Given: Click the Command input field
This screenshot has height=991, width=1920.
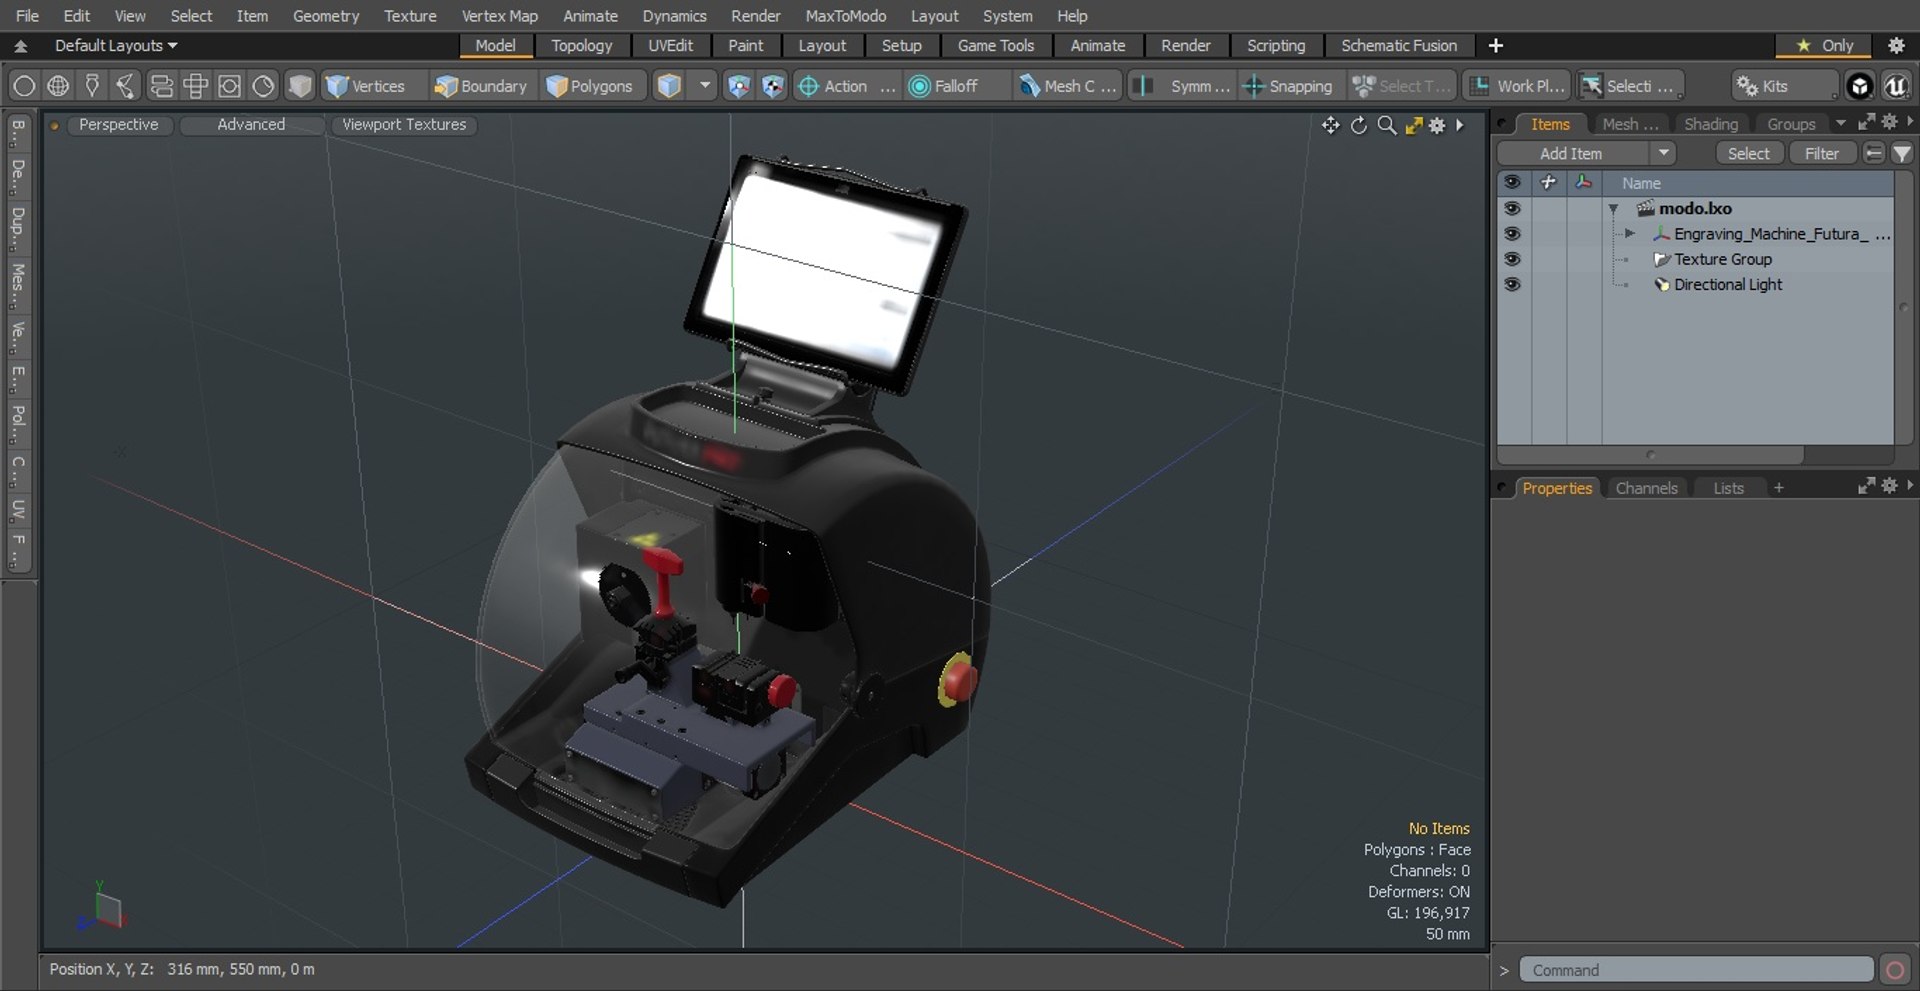Looking at the screenshot, I should (1696, 970).
